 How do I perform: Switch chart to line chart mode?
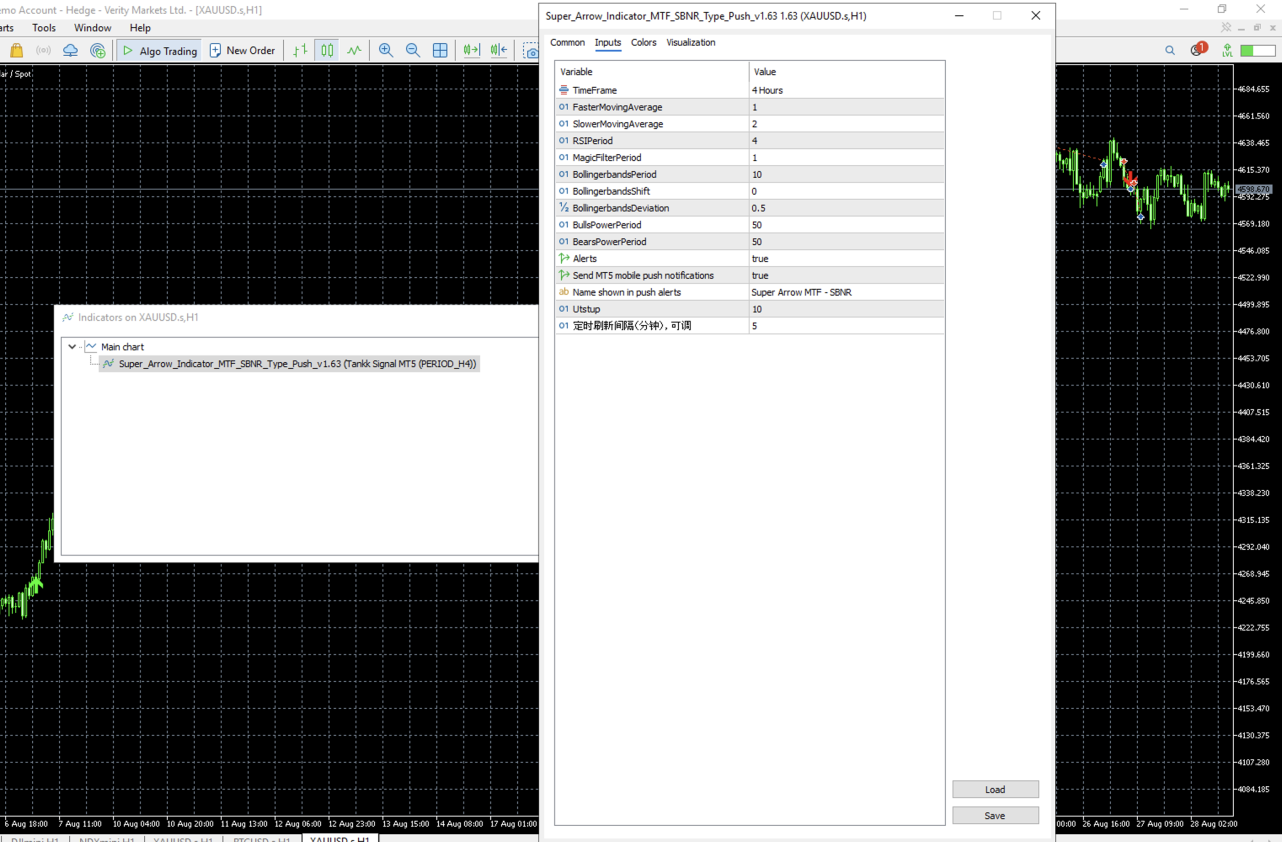tap(354, 50)
